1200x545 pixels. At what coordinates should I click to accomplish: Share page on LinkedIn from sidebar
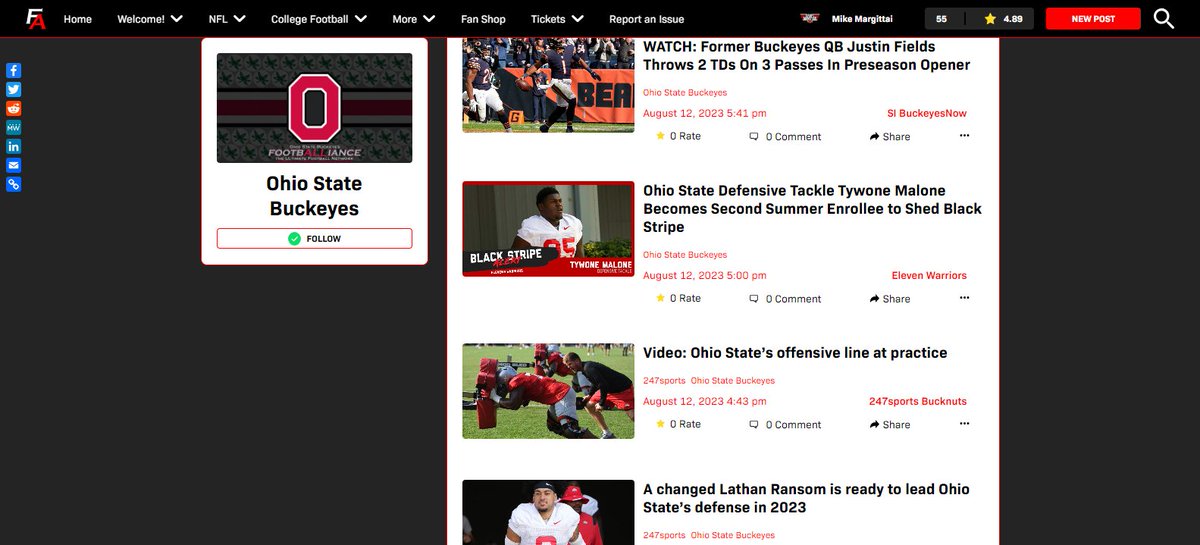[x=13, y=146]
